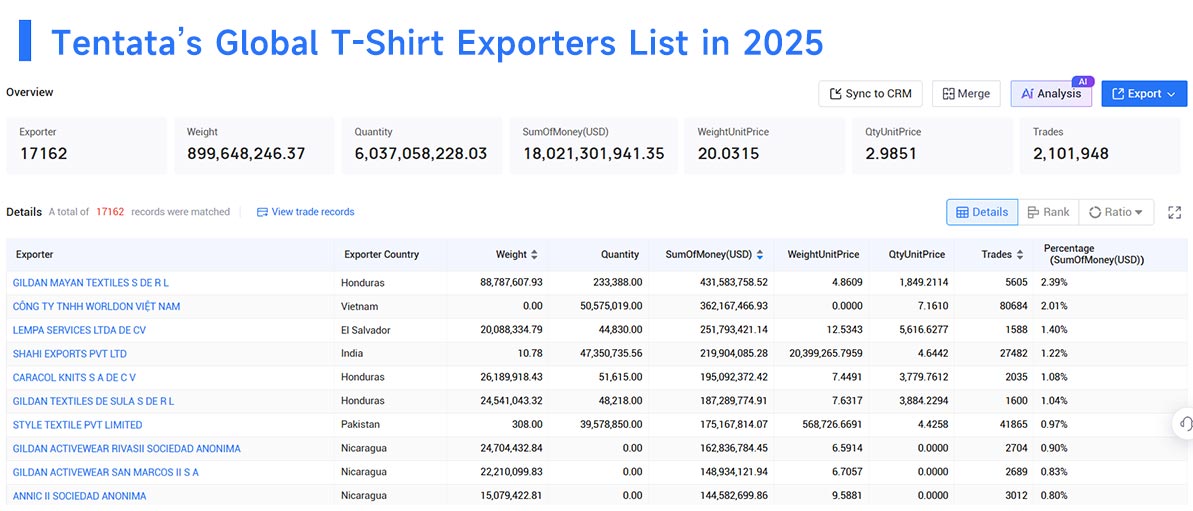Screen dimensions: 1193x511
Task: Open View trade records link
Action: coord(305,212)
